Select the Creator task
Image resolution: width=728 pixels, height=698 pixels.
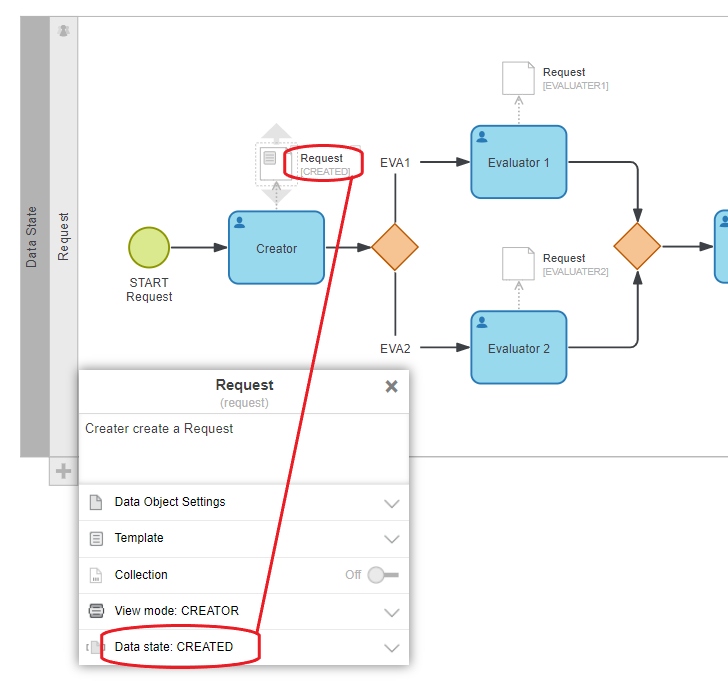pos(276,248)
